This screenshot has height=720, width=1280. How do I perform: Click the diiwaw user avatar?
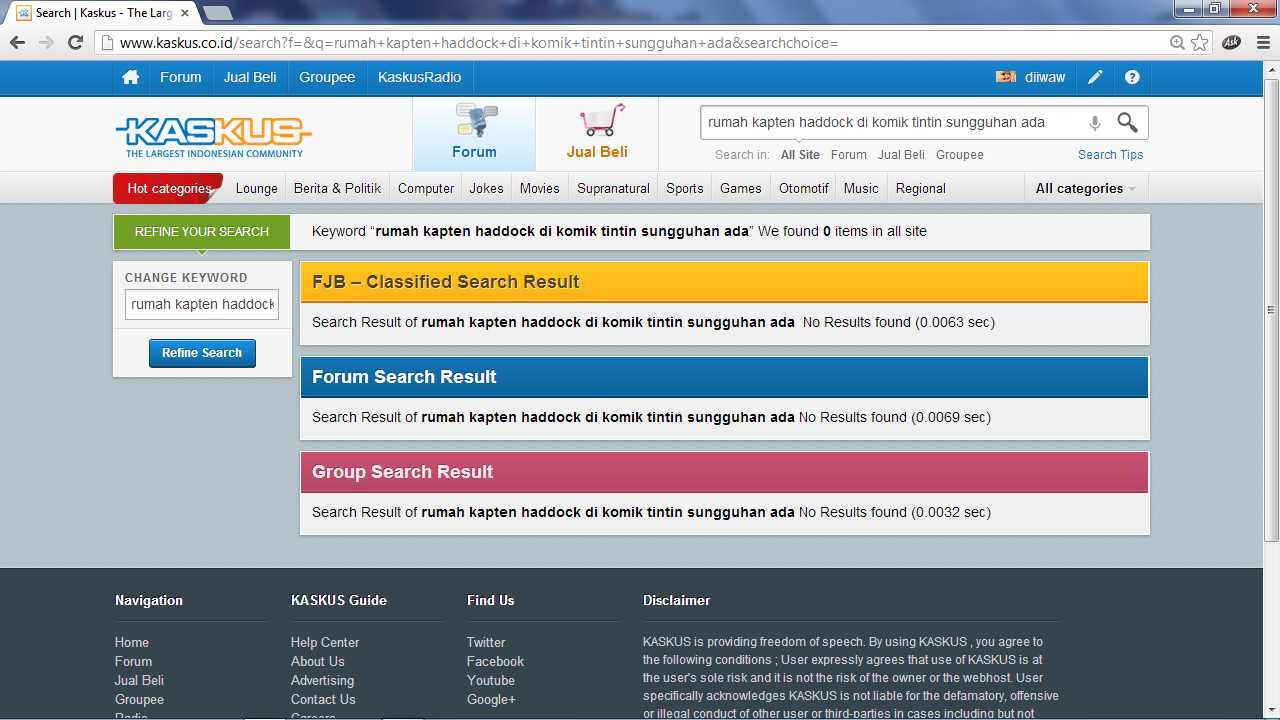click(x=1006, y=77)
